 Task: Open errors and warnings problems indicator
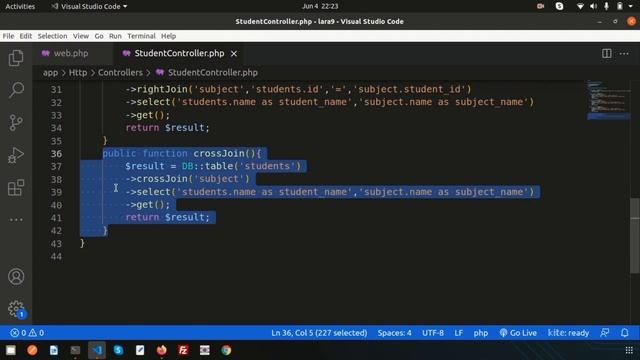(27, 333)
